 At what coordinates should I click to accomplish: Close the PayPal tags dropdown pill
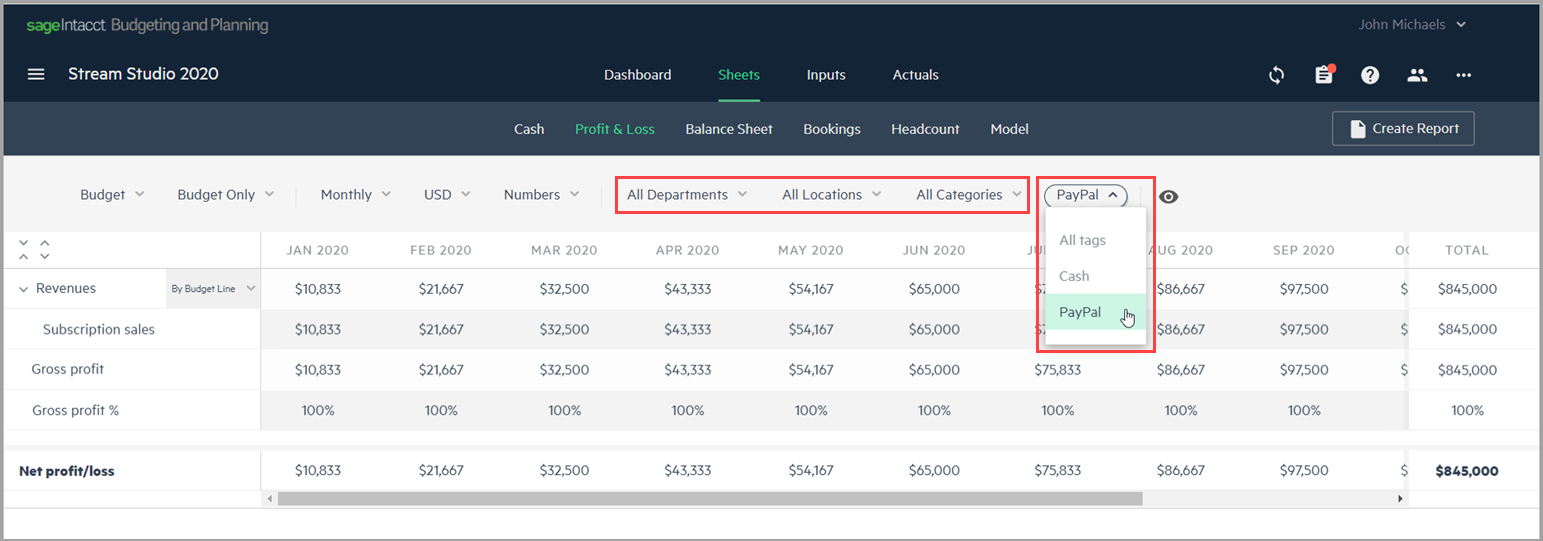(1086, 195)
